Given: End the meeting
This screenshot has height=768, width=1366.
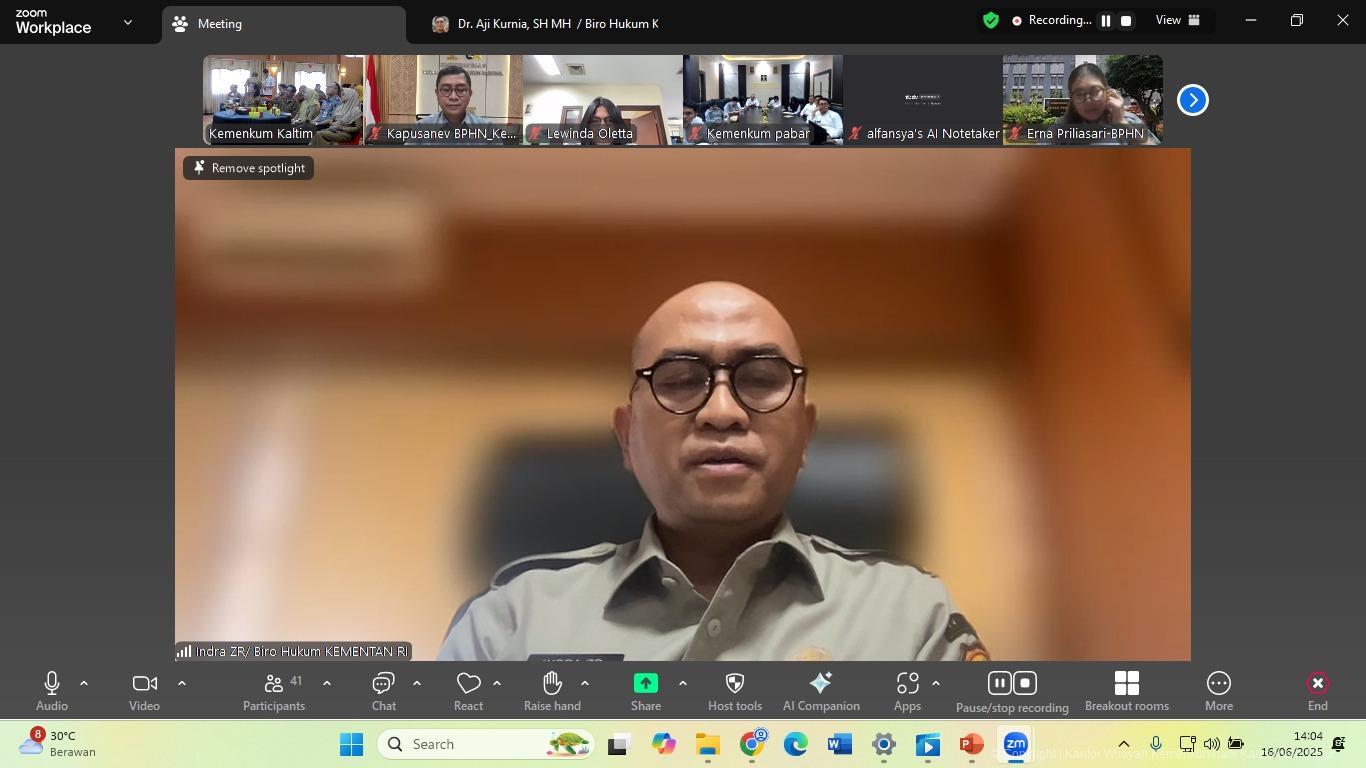Looking at the screenshot, I should (1317, 691).
